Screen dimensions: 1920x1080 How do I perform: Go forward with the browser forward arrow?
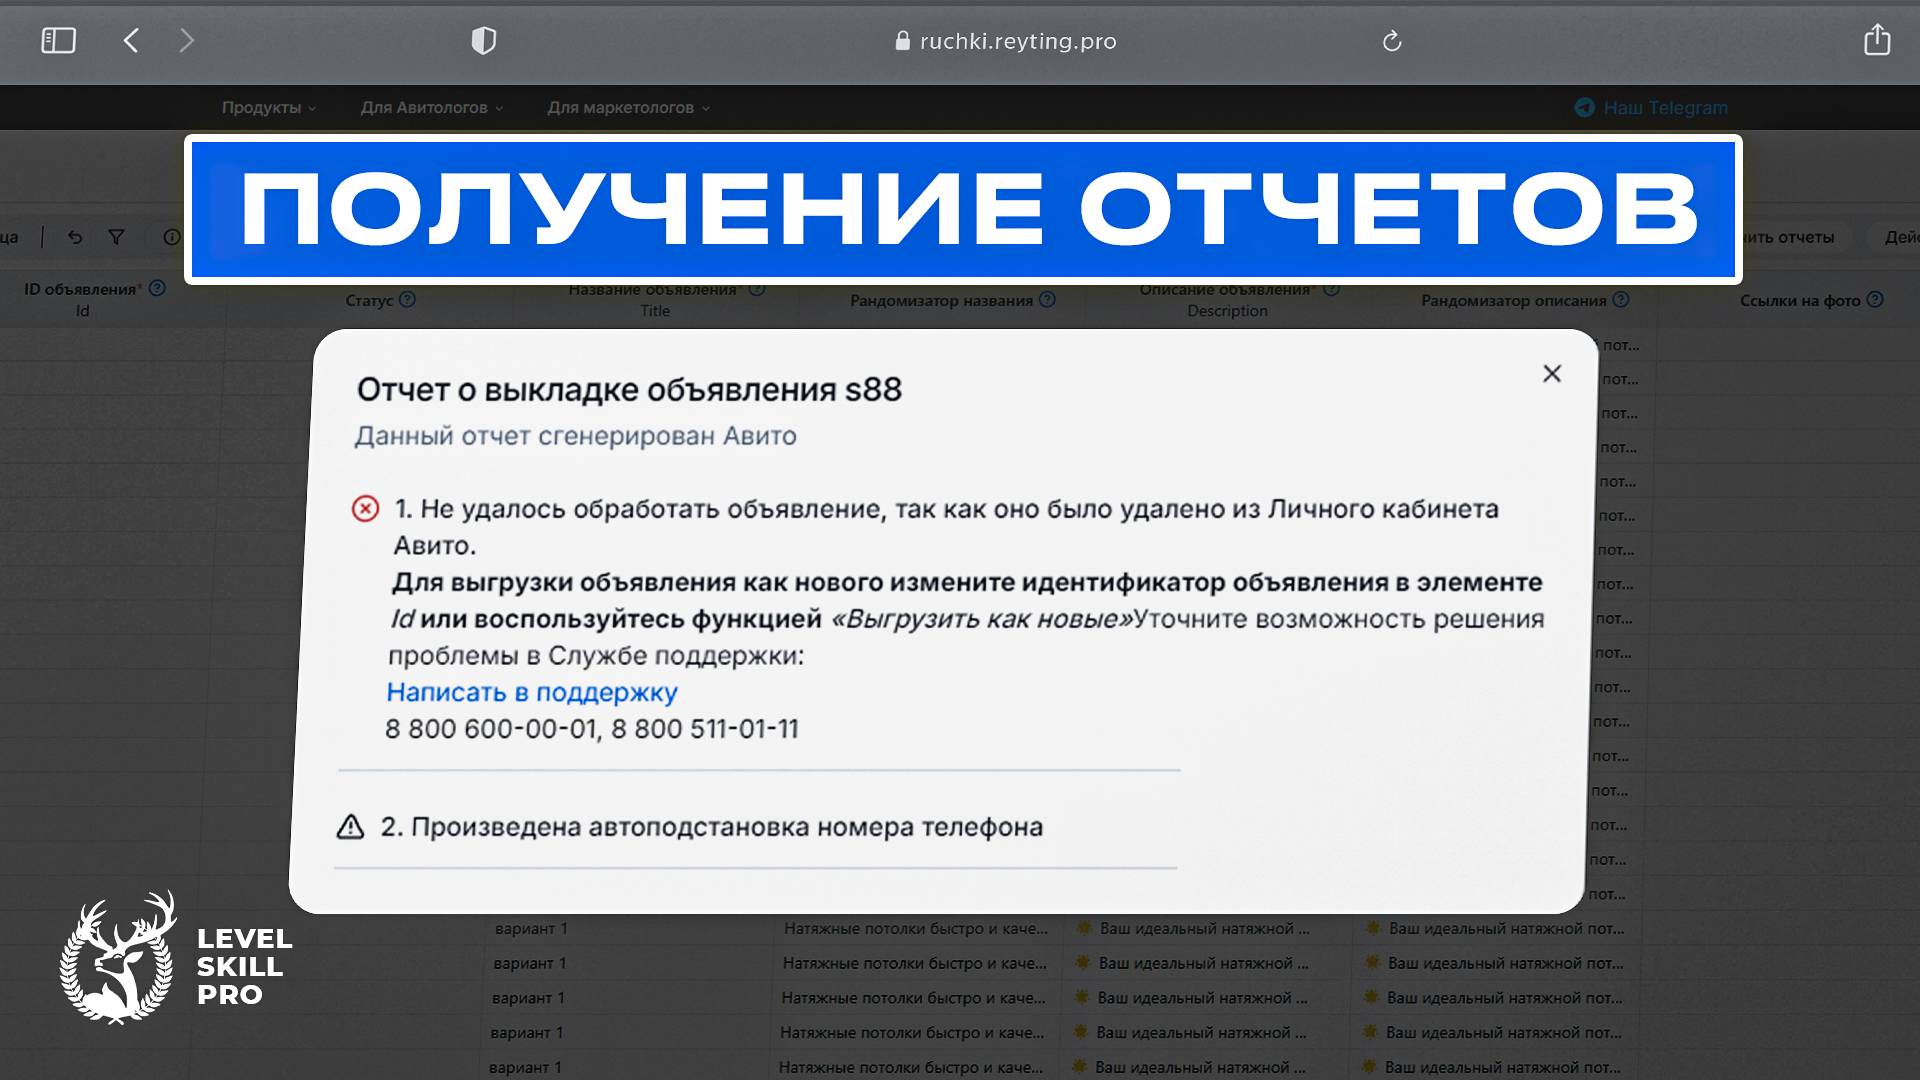[186, 41]
